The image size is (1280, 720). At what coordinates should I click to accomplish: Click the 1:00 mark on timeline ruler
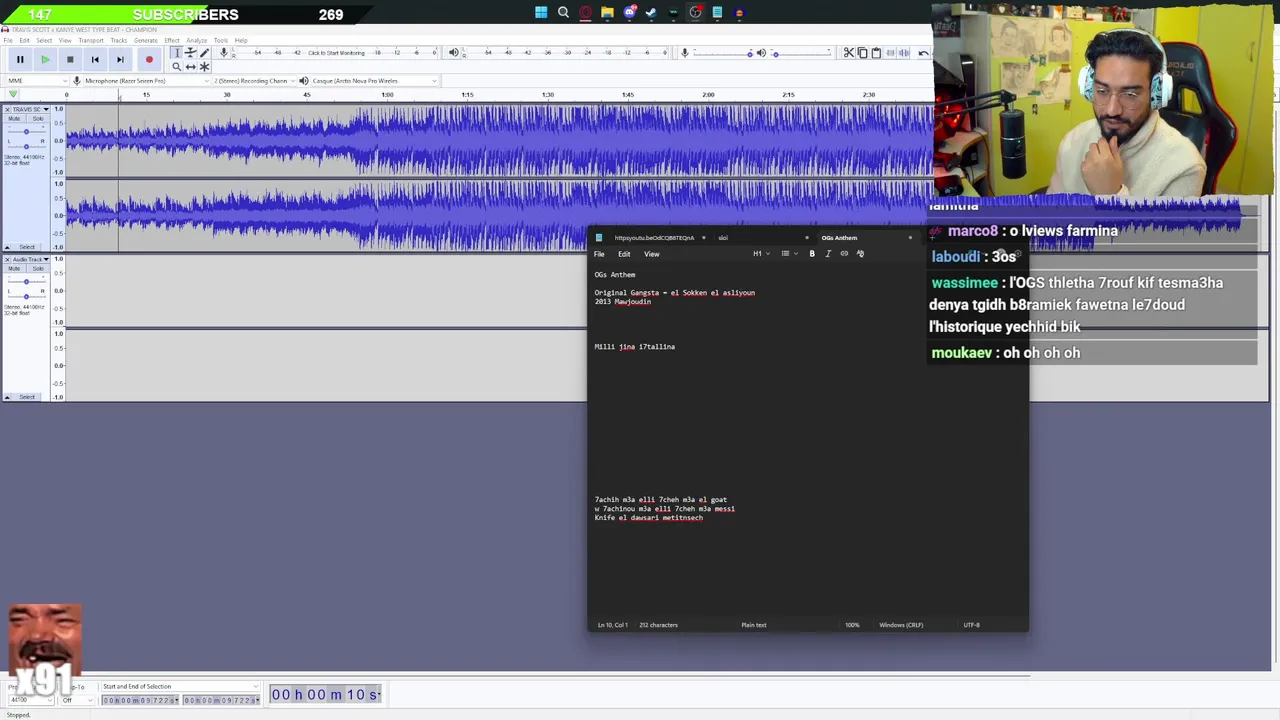(x=387, y=95)
